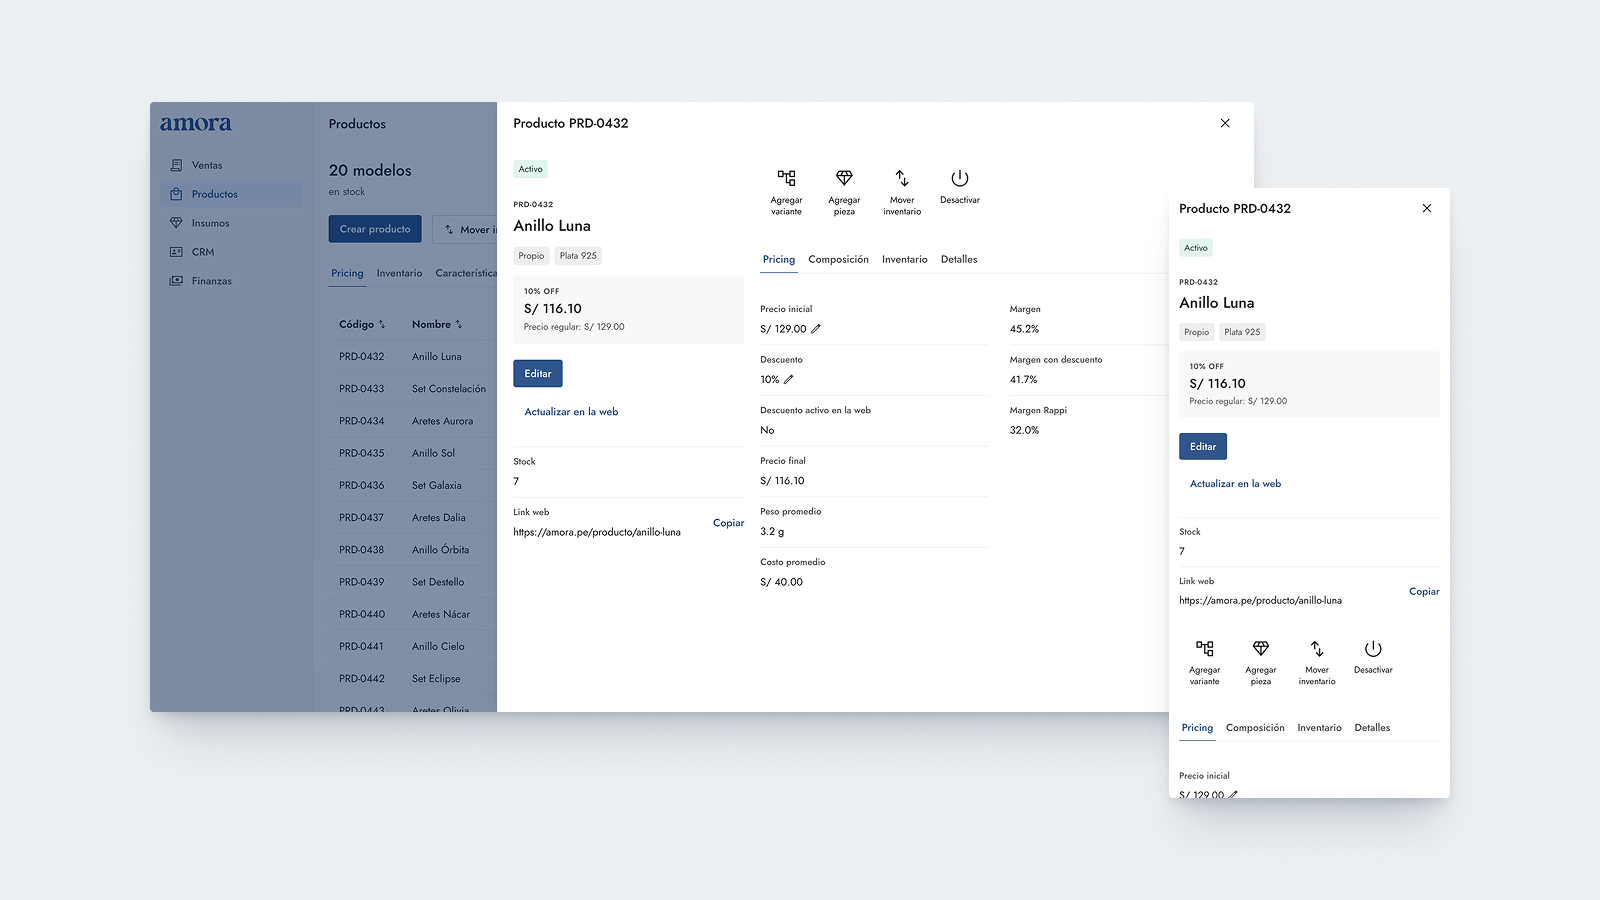The image size is (1600, 900).
Task: Close the wide Producto PRD-0432 panel
Action: point(1225,123)
